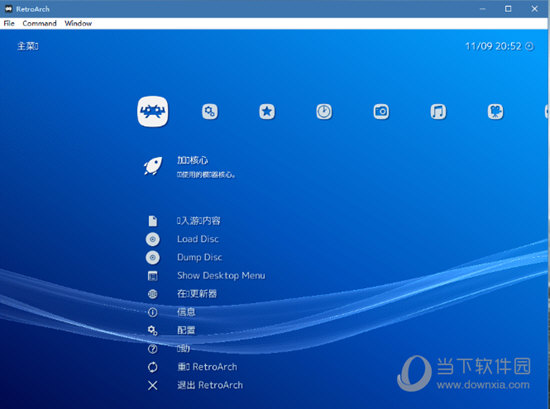Open the Video camera tab icon
Viewport: 550px width, 409px height.
pyautogui.click(x=496, y=112)
